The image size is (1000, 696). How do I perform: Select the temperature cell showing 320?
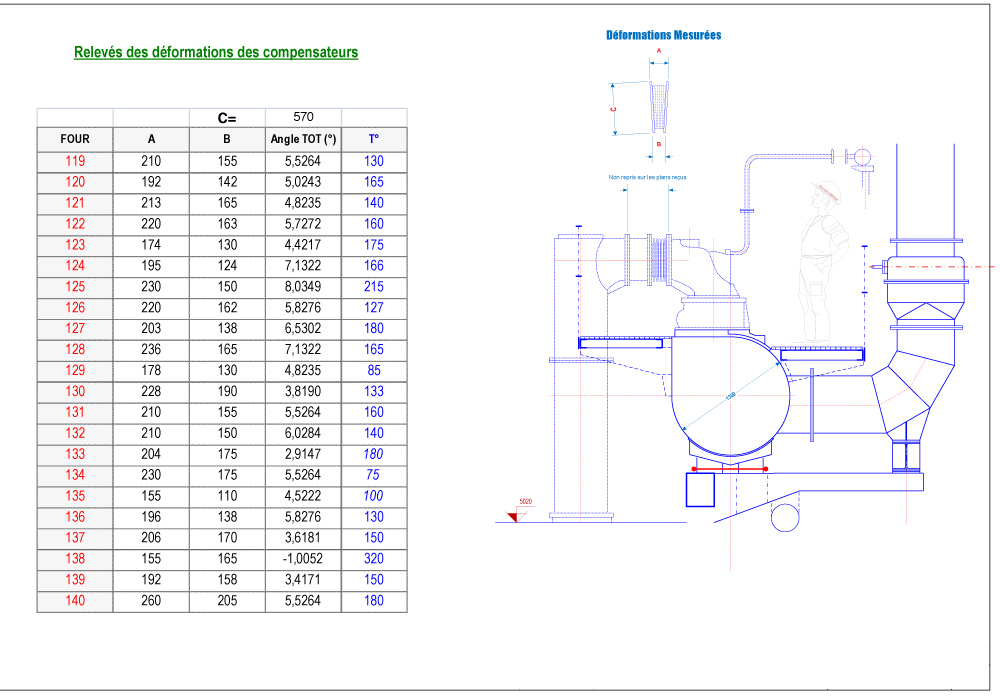(374, 559)
